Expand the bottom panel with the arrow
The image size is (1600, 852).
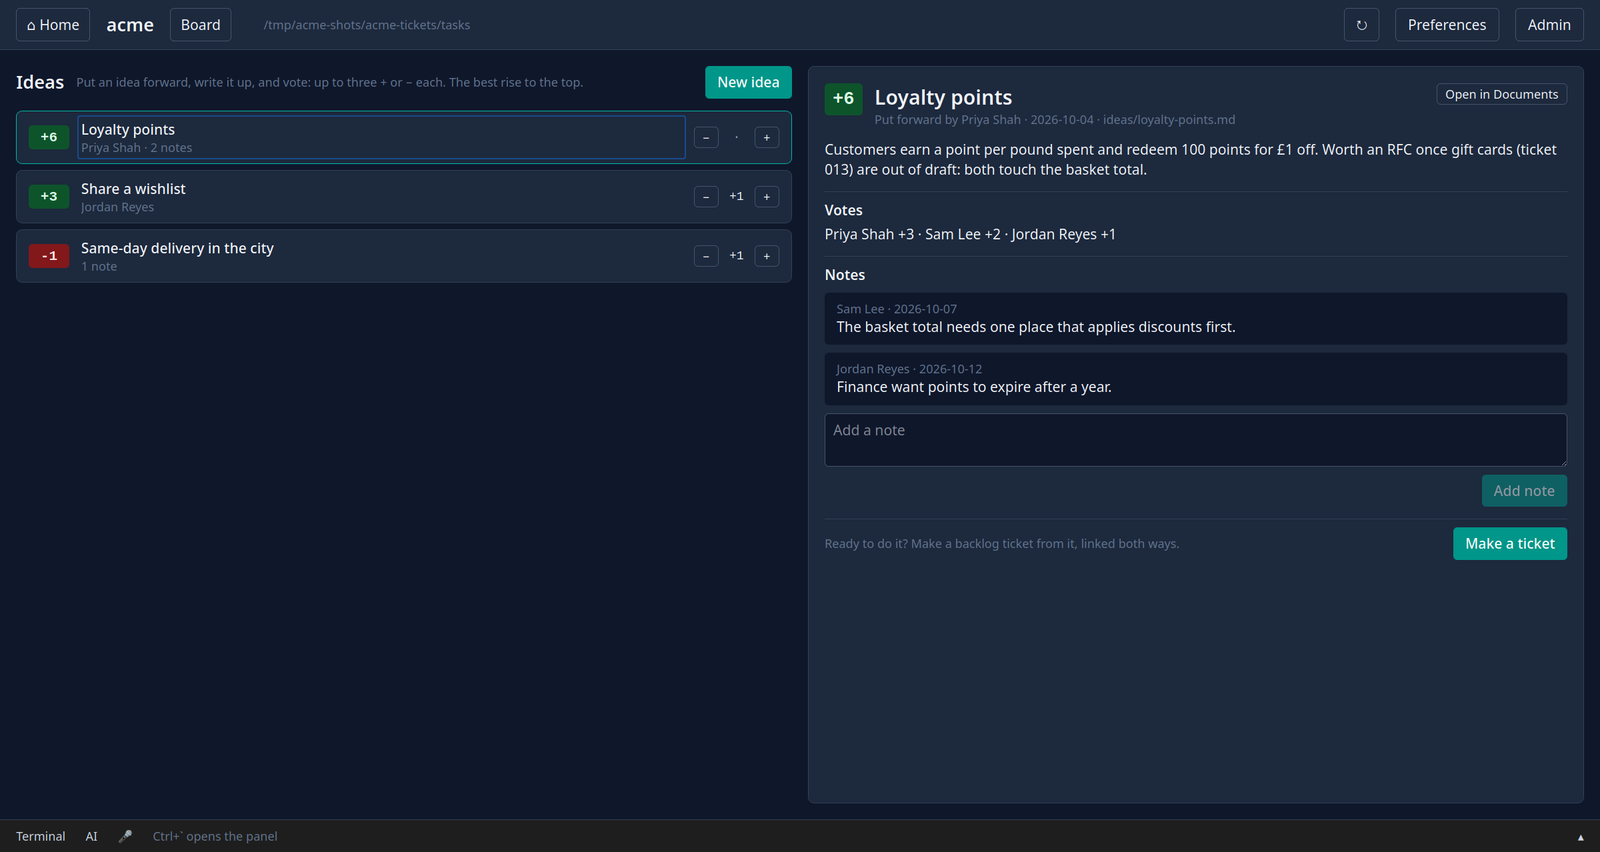point(1581,837)
